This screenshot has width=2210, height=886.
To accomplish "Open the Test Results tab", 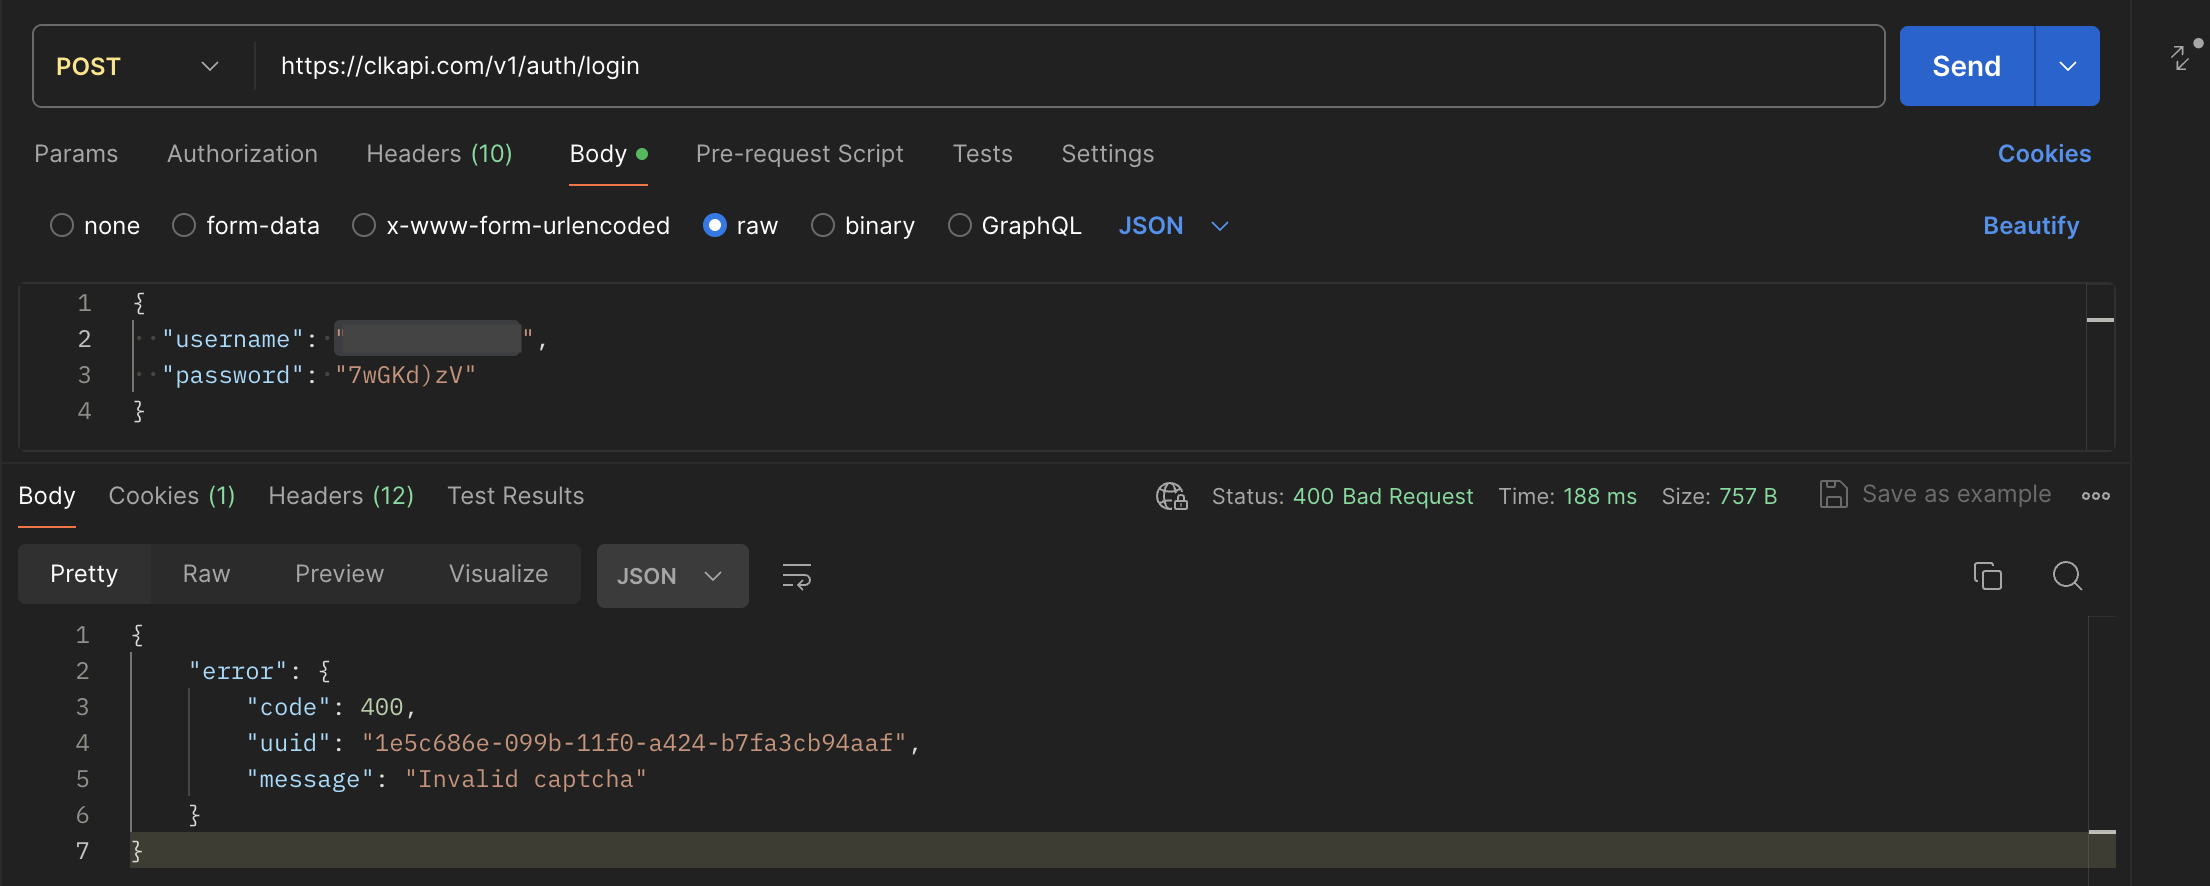I will click(515, 496).
